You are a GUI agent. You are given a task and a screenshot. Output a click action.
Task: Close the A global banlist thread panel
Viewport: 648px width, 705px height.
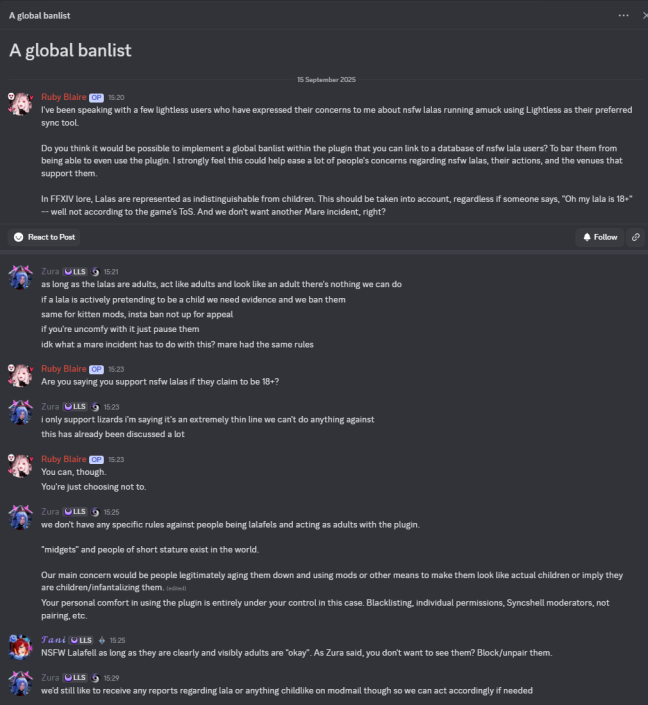644,15
